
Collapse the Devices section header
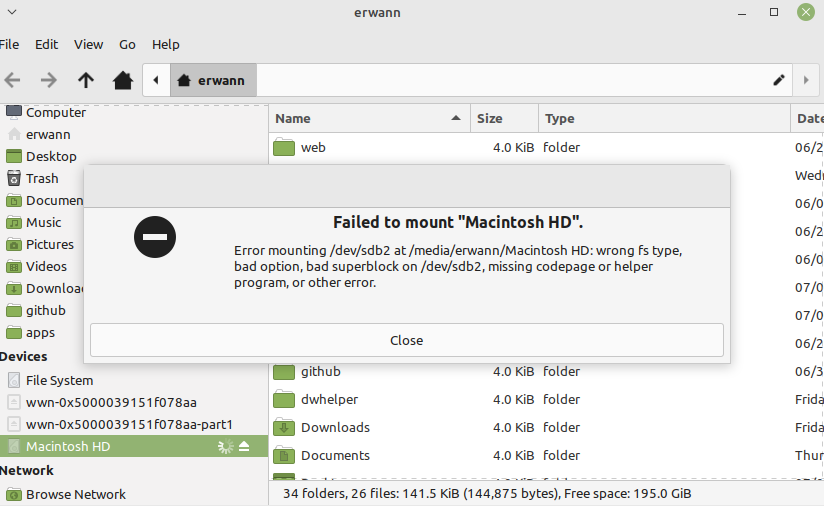click(x=24, y=356)
